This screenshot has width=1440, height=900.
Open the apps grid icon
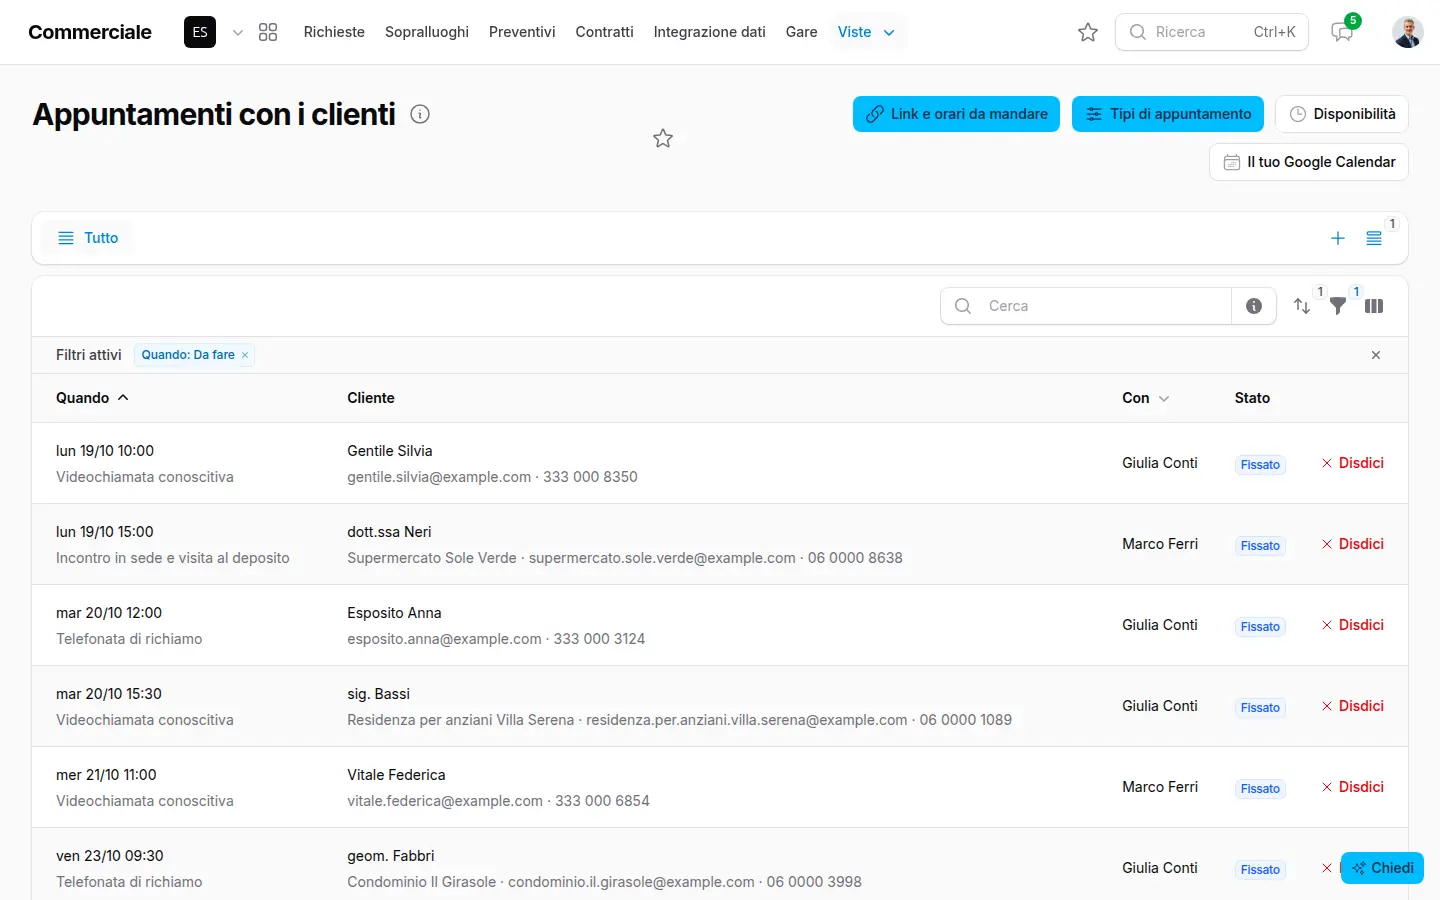267,32
